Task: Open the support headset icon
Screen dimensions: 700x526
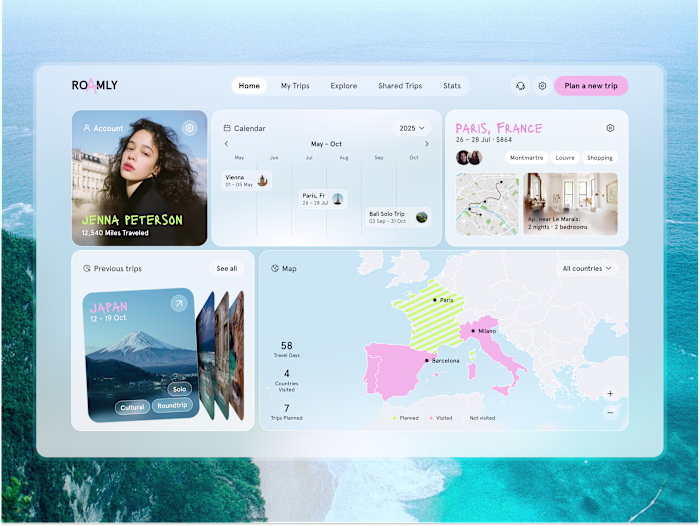Action: click(x=521, y=86)
